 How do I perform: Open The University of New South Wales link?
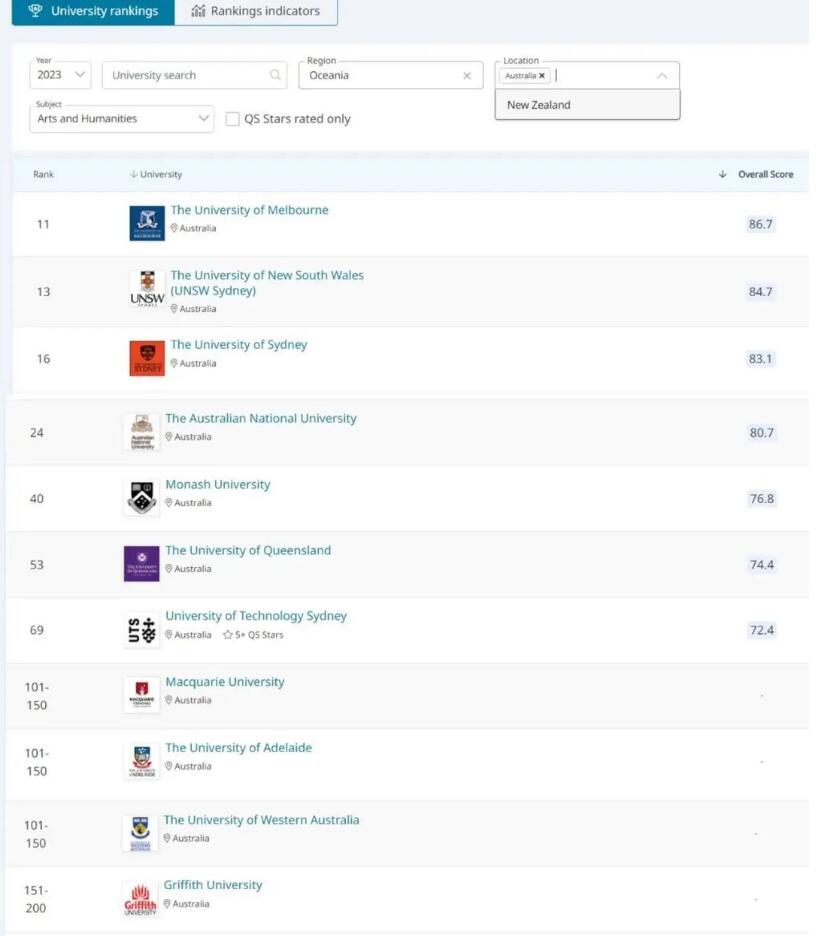point(267,283)
